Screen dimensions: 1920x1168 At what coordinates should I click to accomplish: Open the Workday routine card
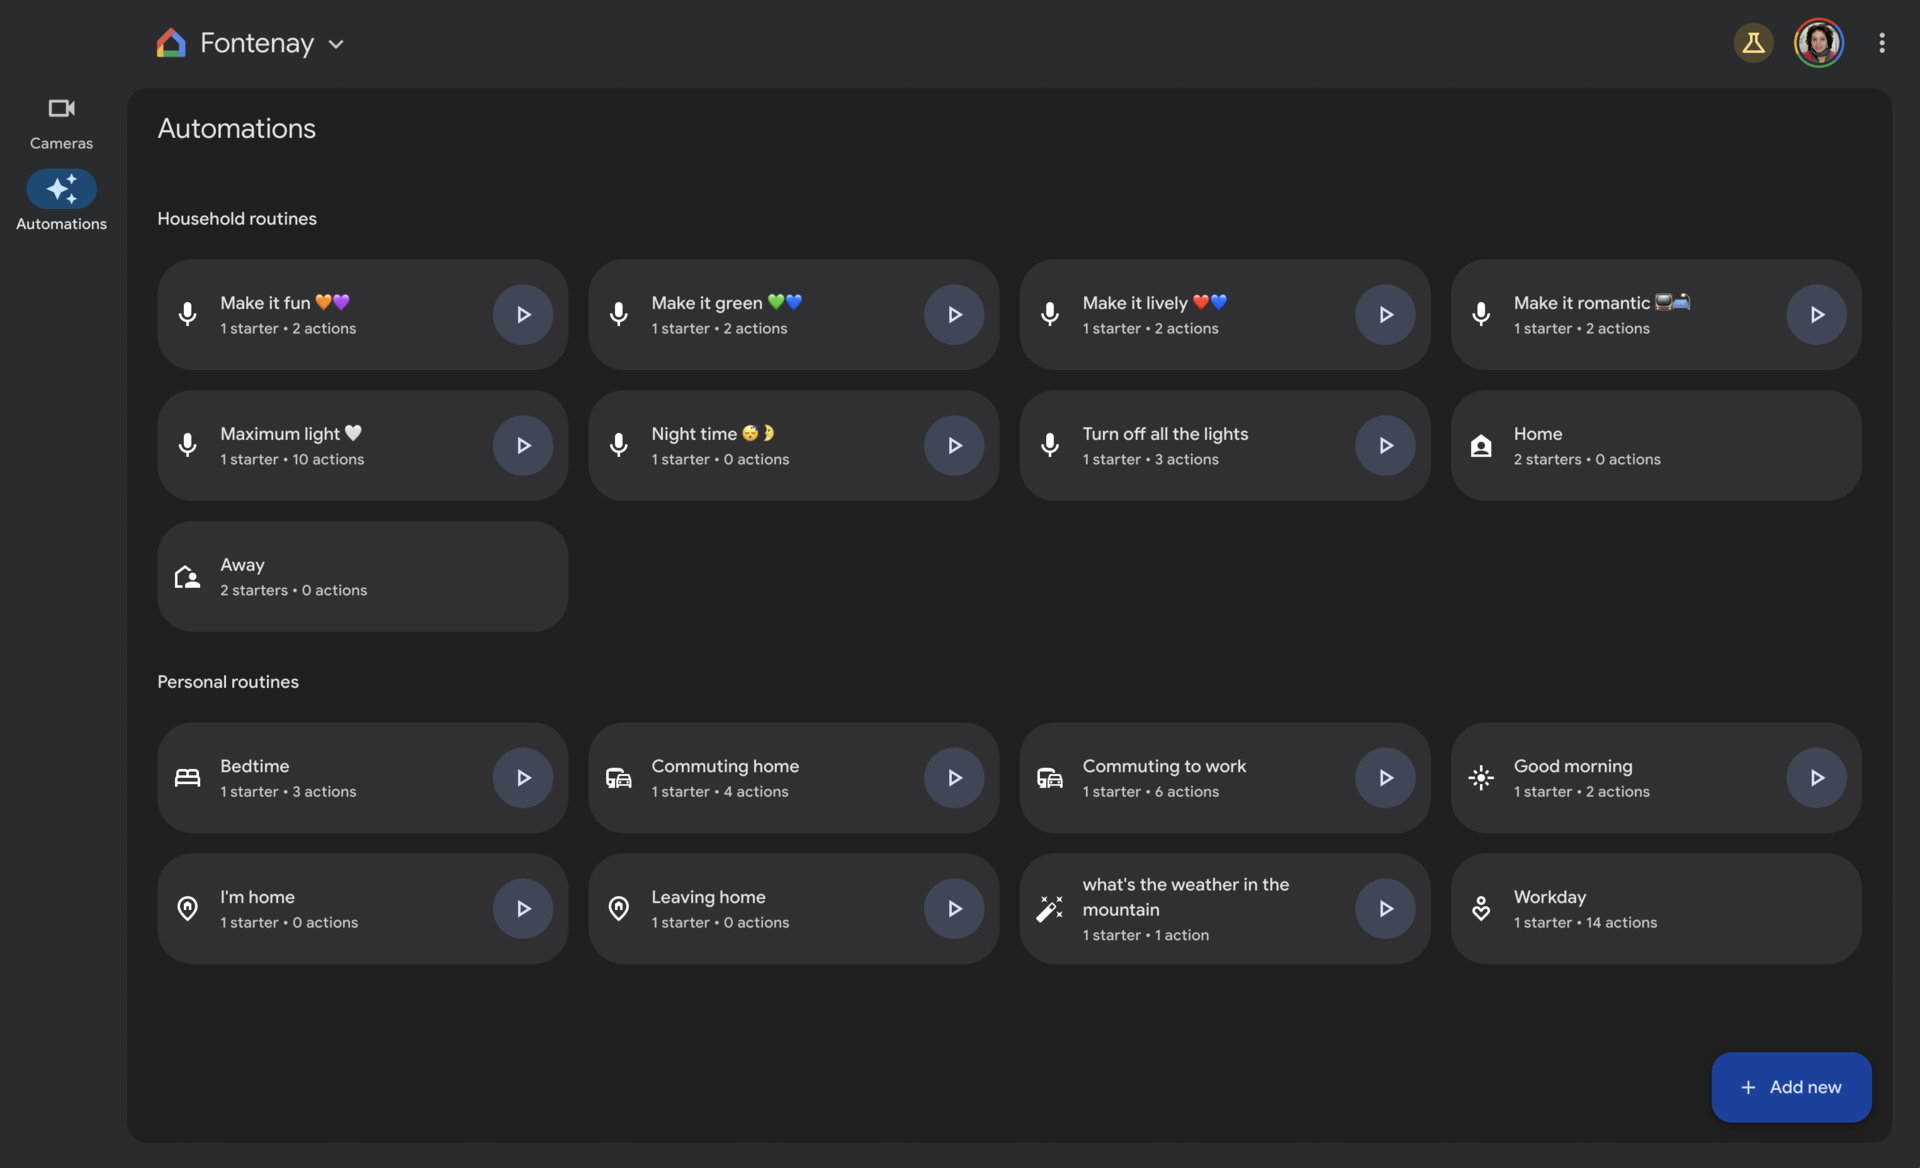[x=1655, y=909]
